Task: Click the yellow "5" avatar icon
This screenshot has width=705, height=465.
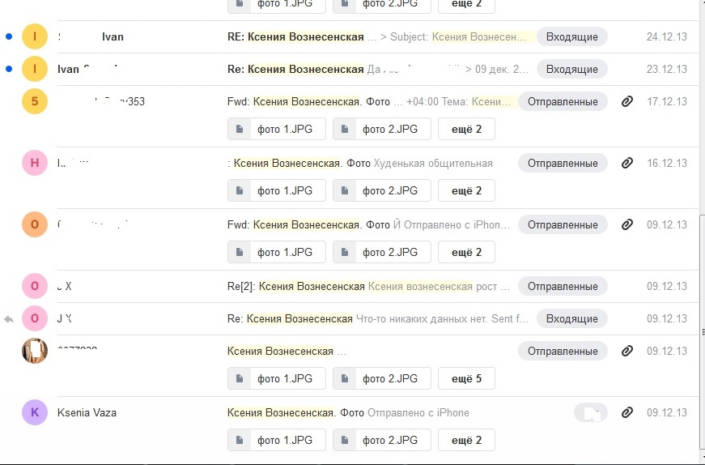Action: click(35, 101)
